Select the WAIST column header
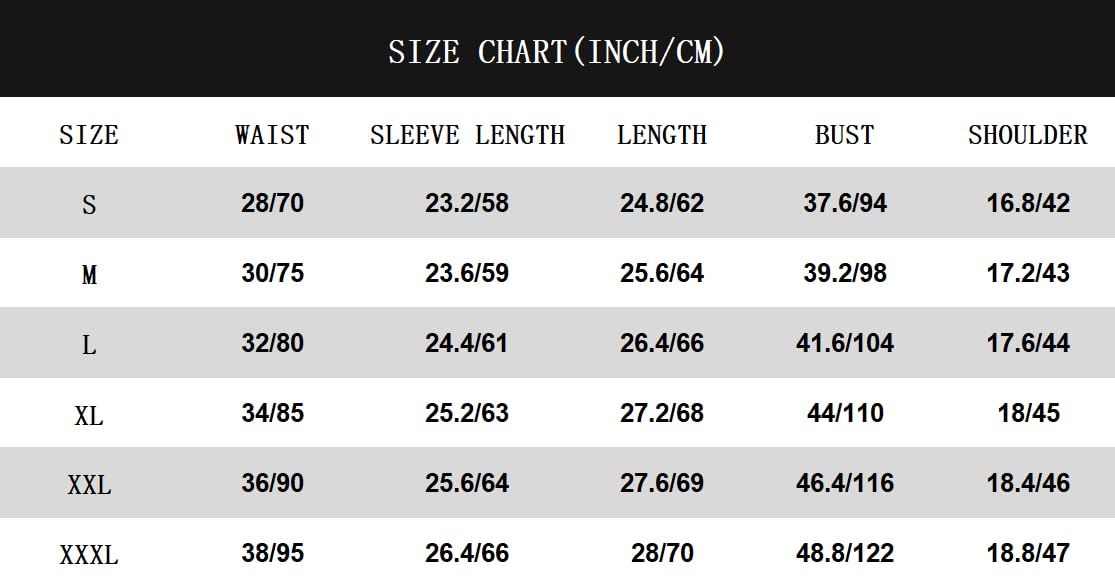1115x586 pixels. coord(272,134)
